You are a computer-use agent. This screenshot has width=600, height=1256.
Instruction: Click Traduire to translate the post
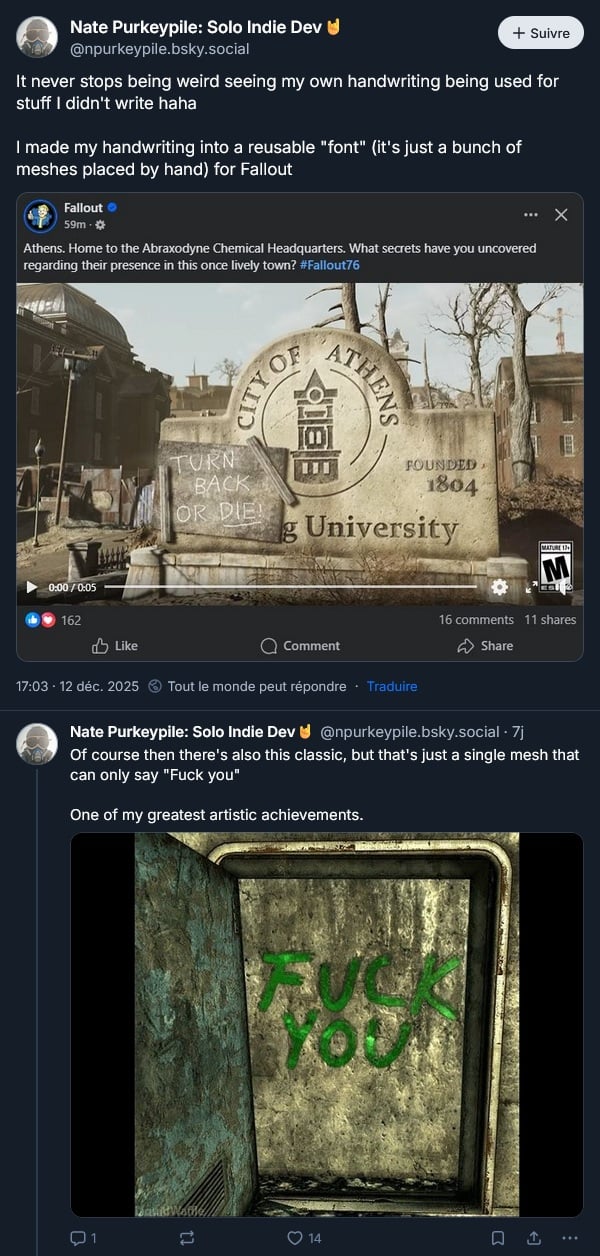pyautogui.click(x=392, y=686)
